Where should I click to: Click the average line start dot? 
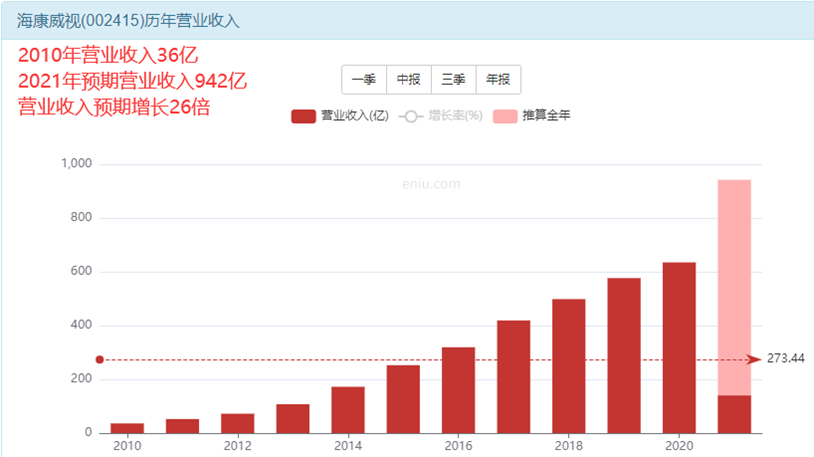[x=100, y=359]
